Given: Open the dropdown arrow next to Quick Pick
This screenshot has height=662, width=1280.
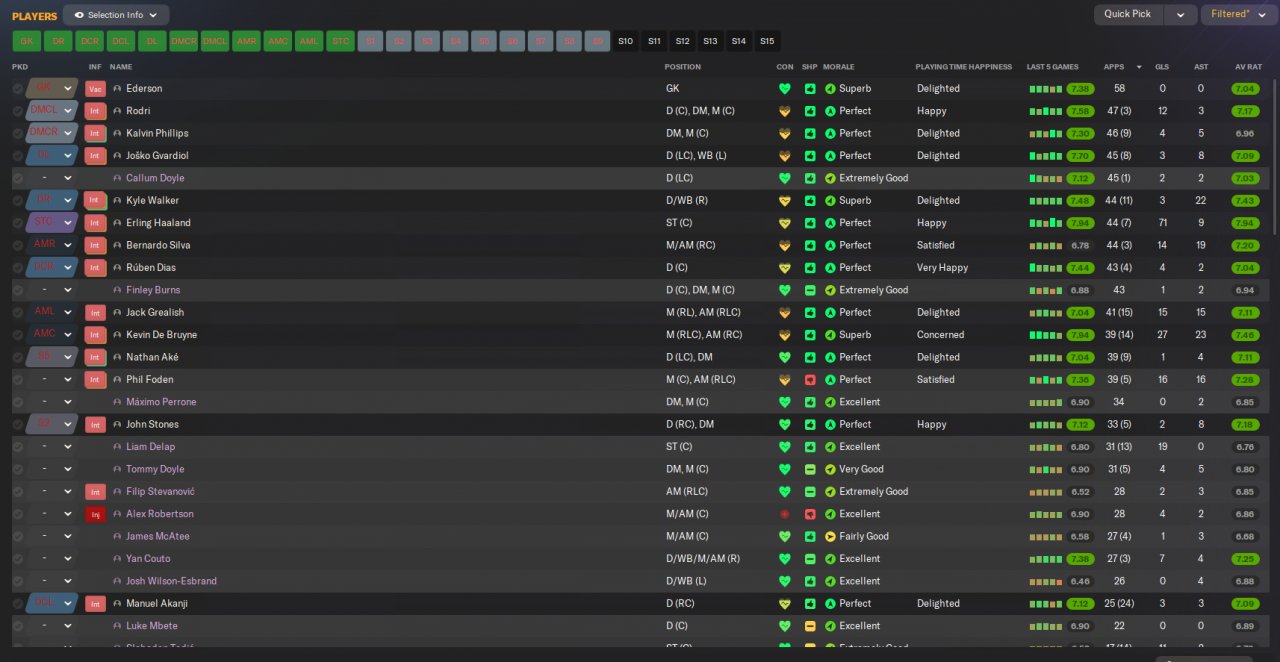Looking at the screenshot, I should (x=1180, y=14).
